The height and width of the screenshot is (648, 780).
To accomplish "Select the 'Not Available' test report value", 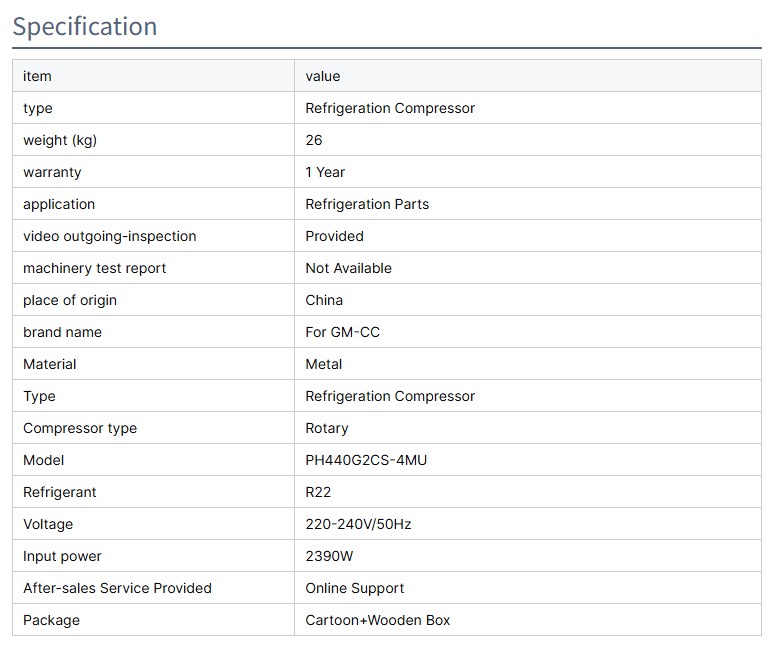I will tap(348, 268).
